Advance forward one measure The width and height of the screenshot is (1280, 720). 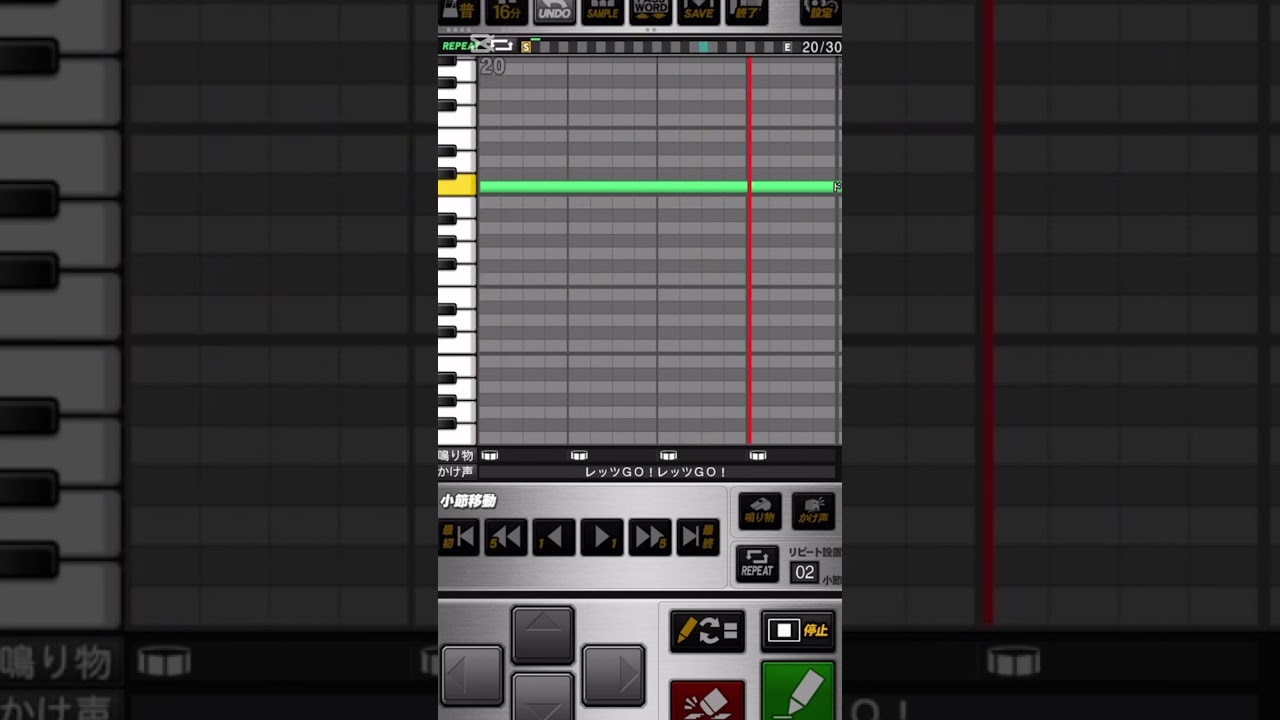point(602,538)
